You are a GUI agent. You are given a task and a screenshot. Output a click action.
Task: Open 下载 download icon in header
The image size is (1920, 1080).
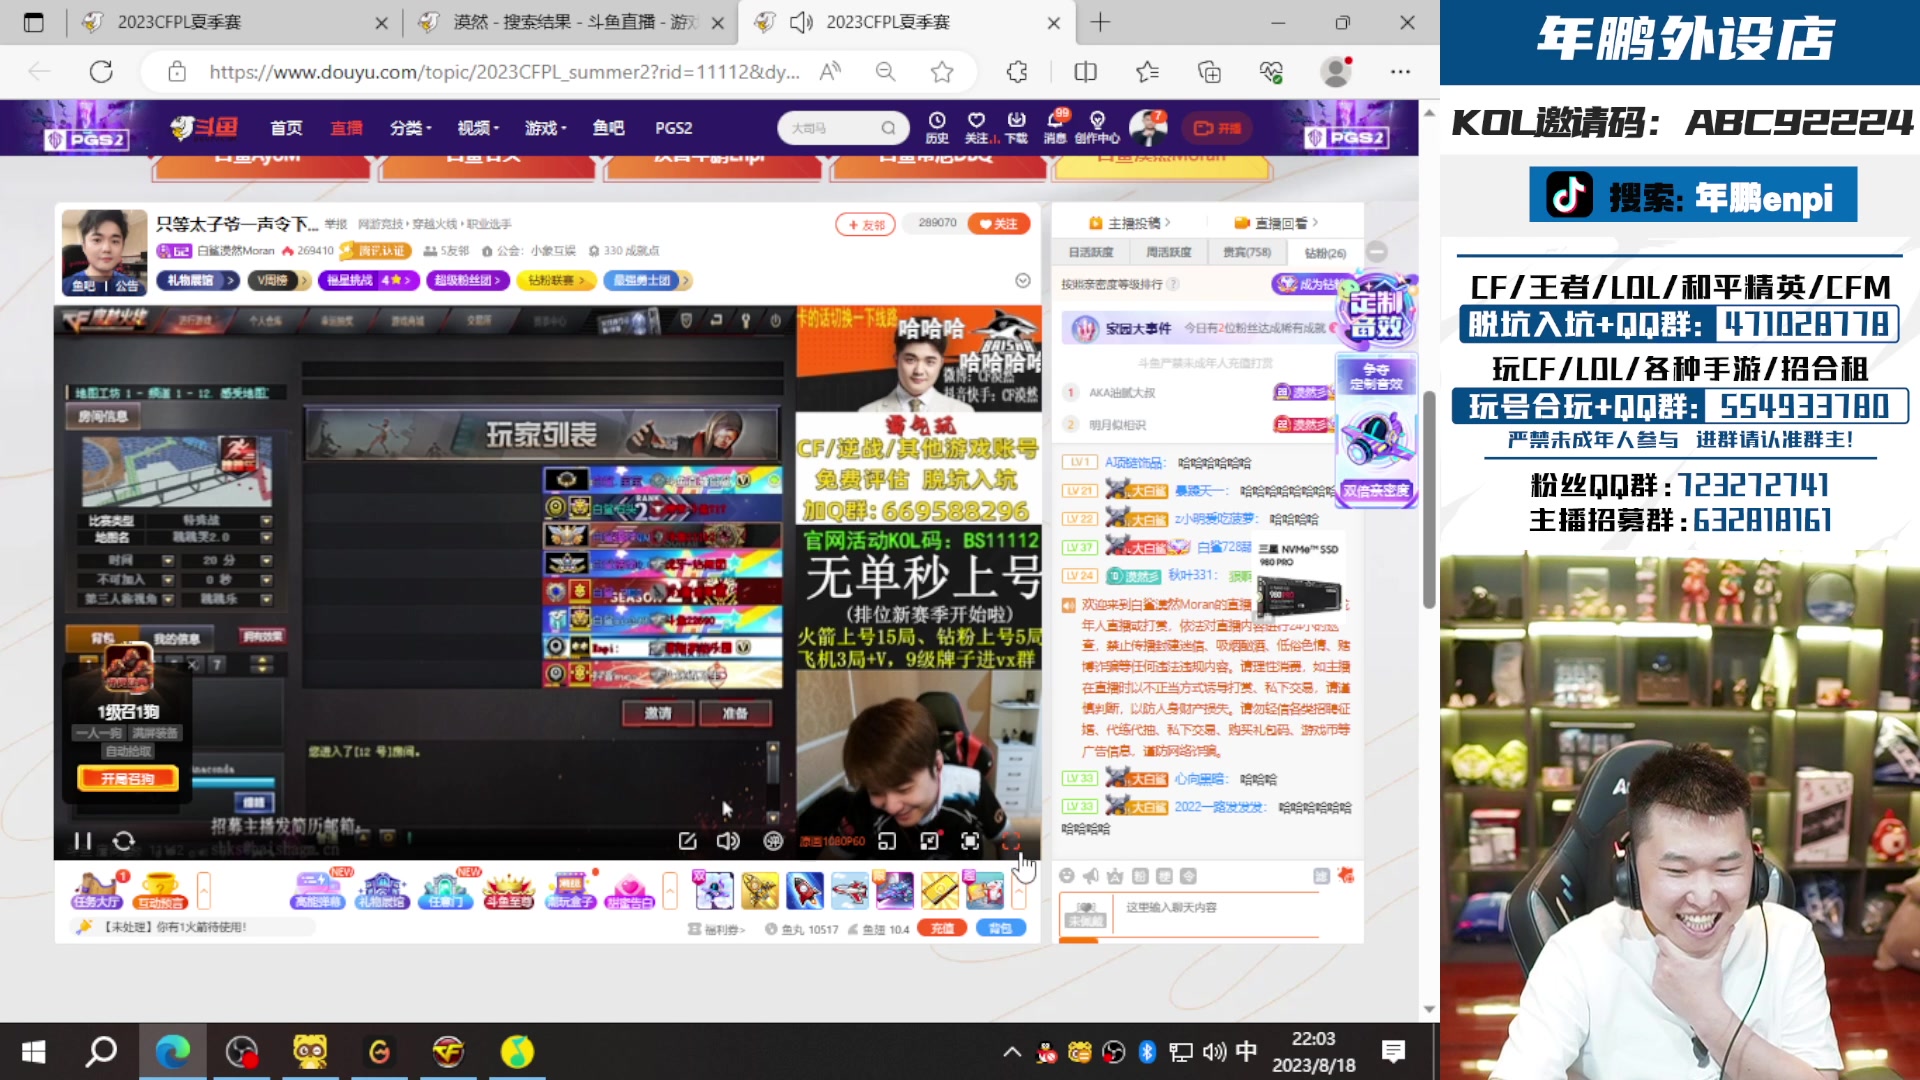[x=1016, y=127]
